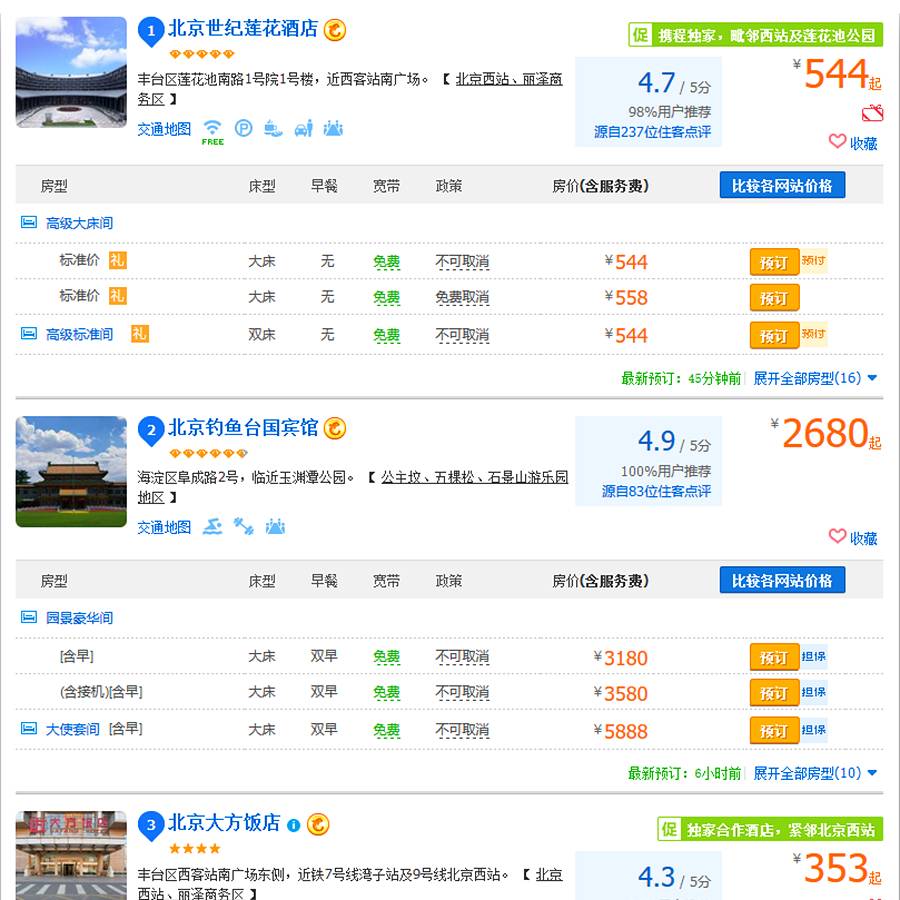Image resolution: width=900 pixels, height=900 pixels.
Task: Click the 礼 gift tag on second 标准价 row
Action: point(118,296)
